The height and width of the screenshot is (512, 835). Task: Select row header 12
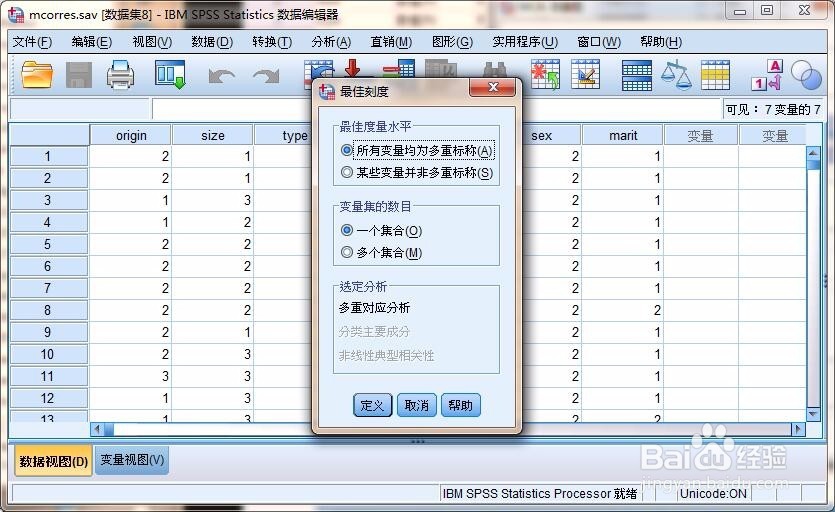[x=48, y=398]
